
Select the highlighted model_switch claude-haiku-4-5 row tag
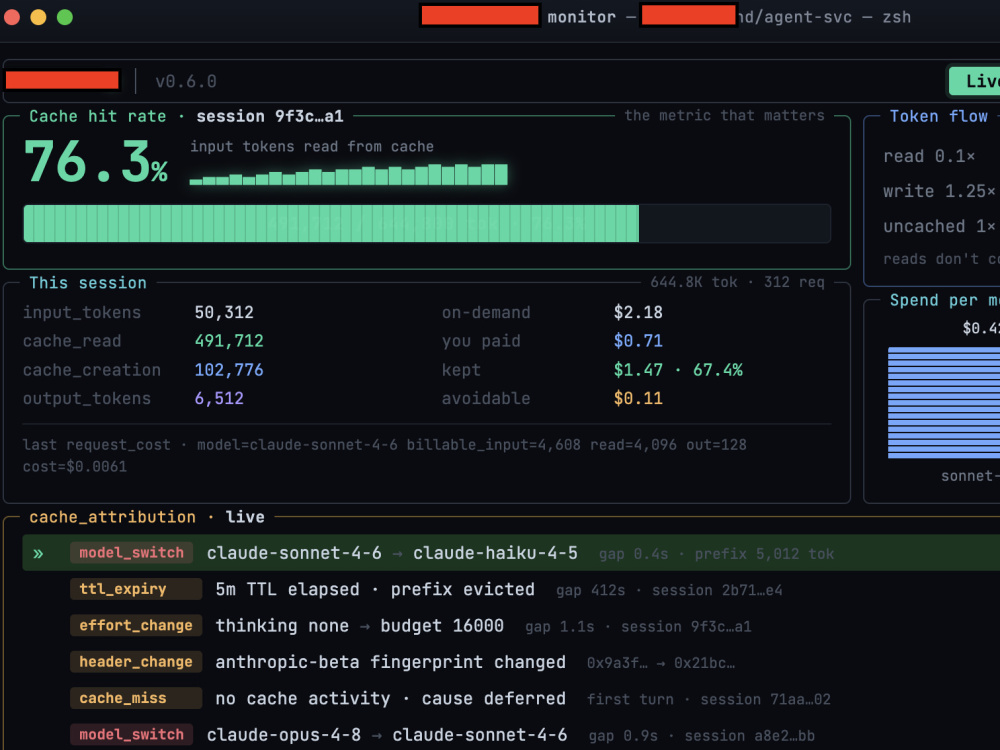coord(131,553)
